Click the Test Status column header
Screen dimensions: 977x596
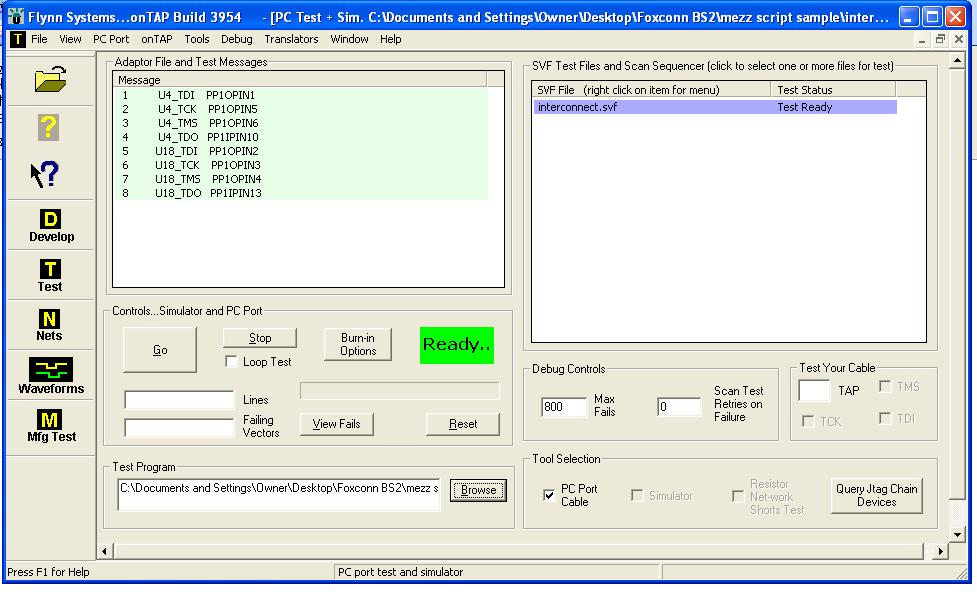click(833, 90)
